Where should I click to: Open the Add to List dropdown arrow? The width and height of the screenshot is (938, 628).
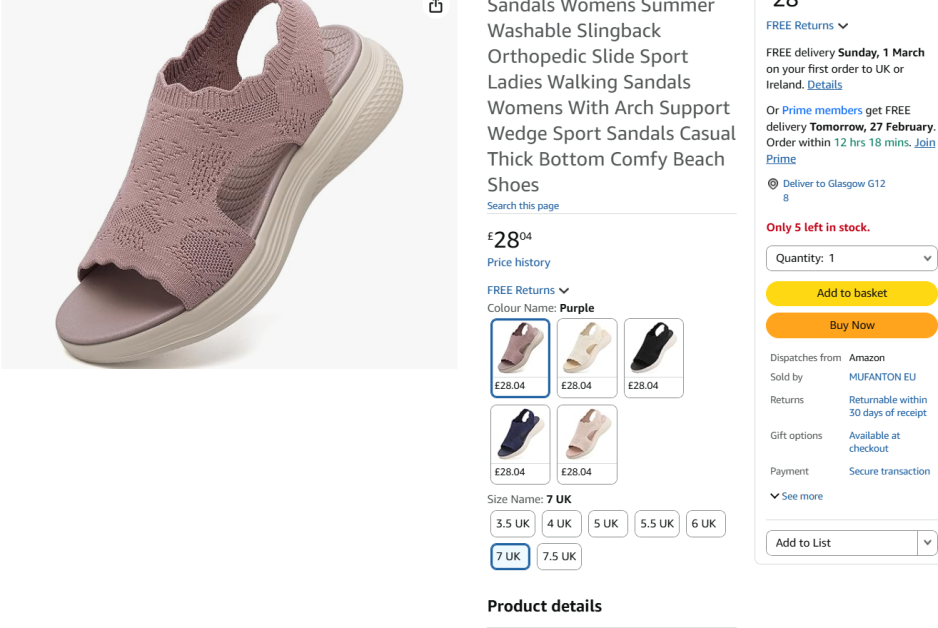click(927, 543)
